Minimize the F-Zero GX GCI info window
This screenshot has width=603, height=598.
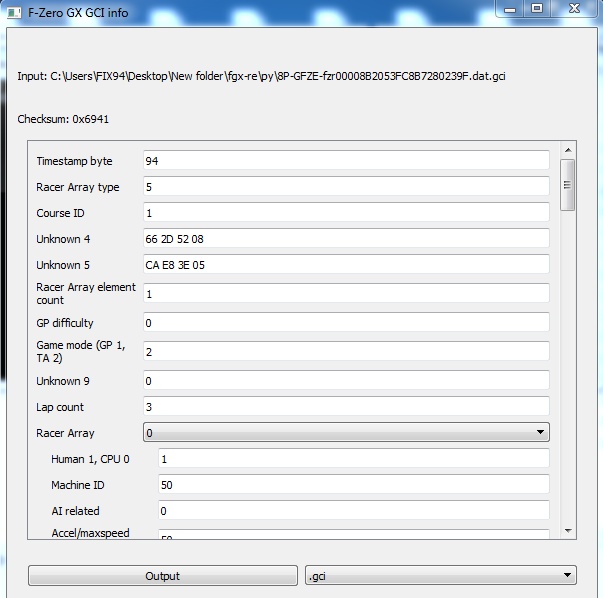coord(510,9)
